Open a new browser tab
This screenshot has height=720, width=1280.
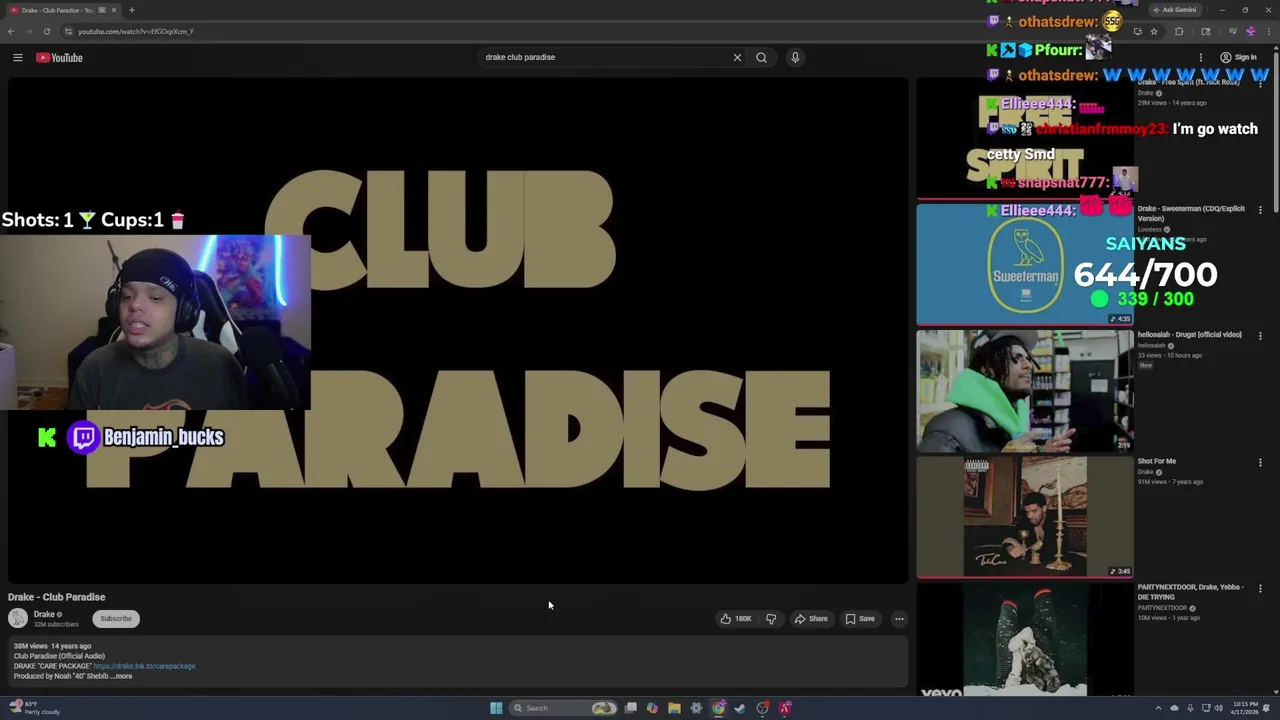click(131, 10)
